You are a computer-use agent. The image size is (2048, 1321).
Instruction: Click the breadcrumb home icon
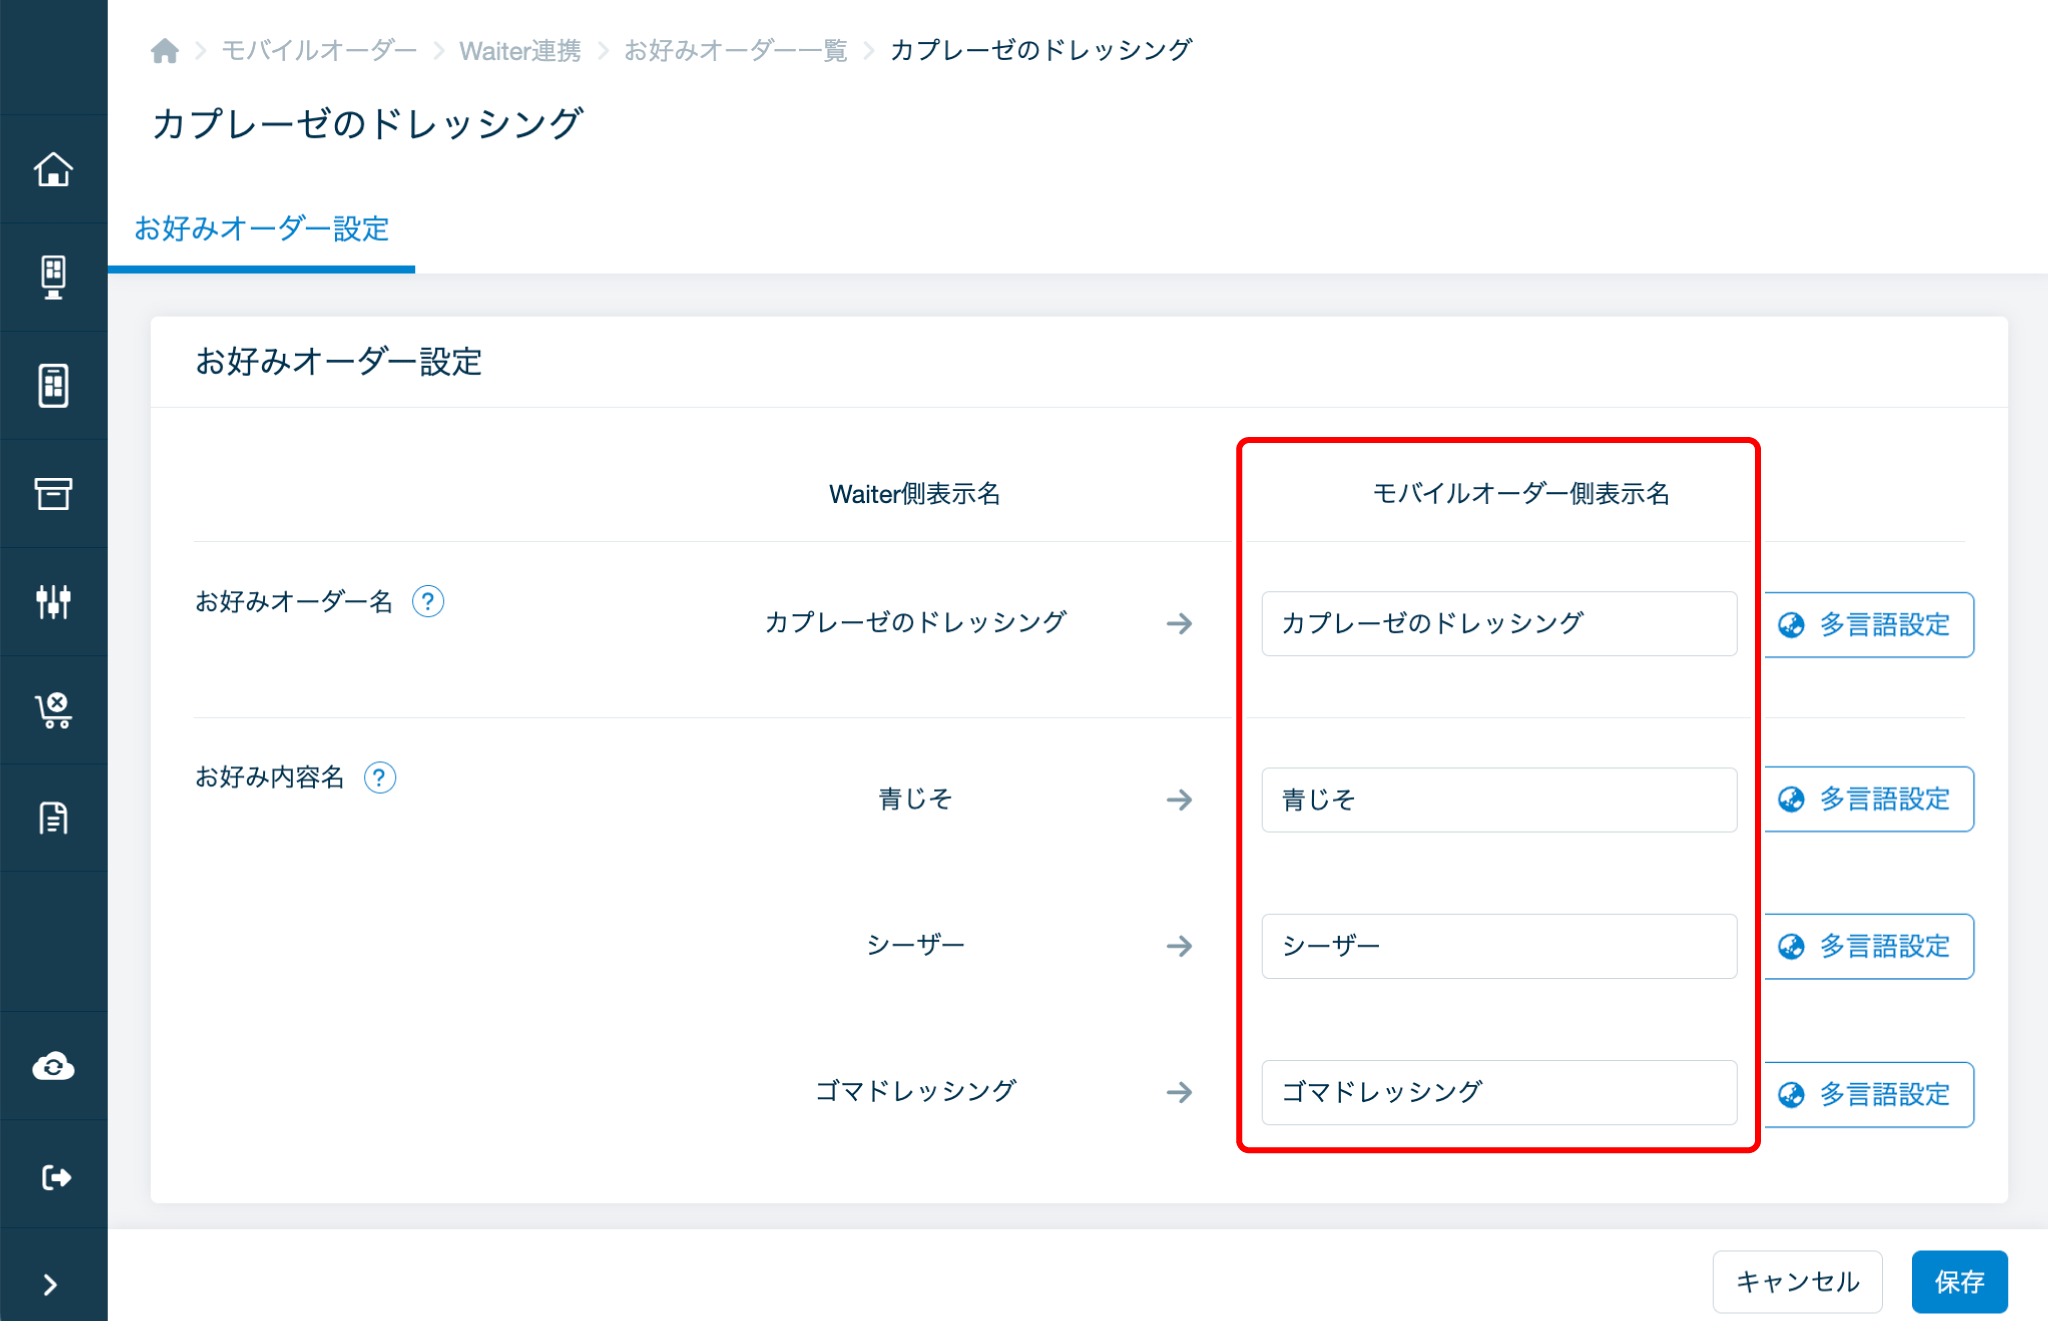(x=165, y=50)
